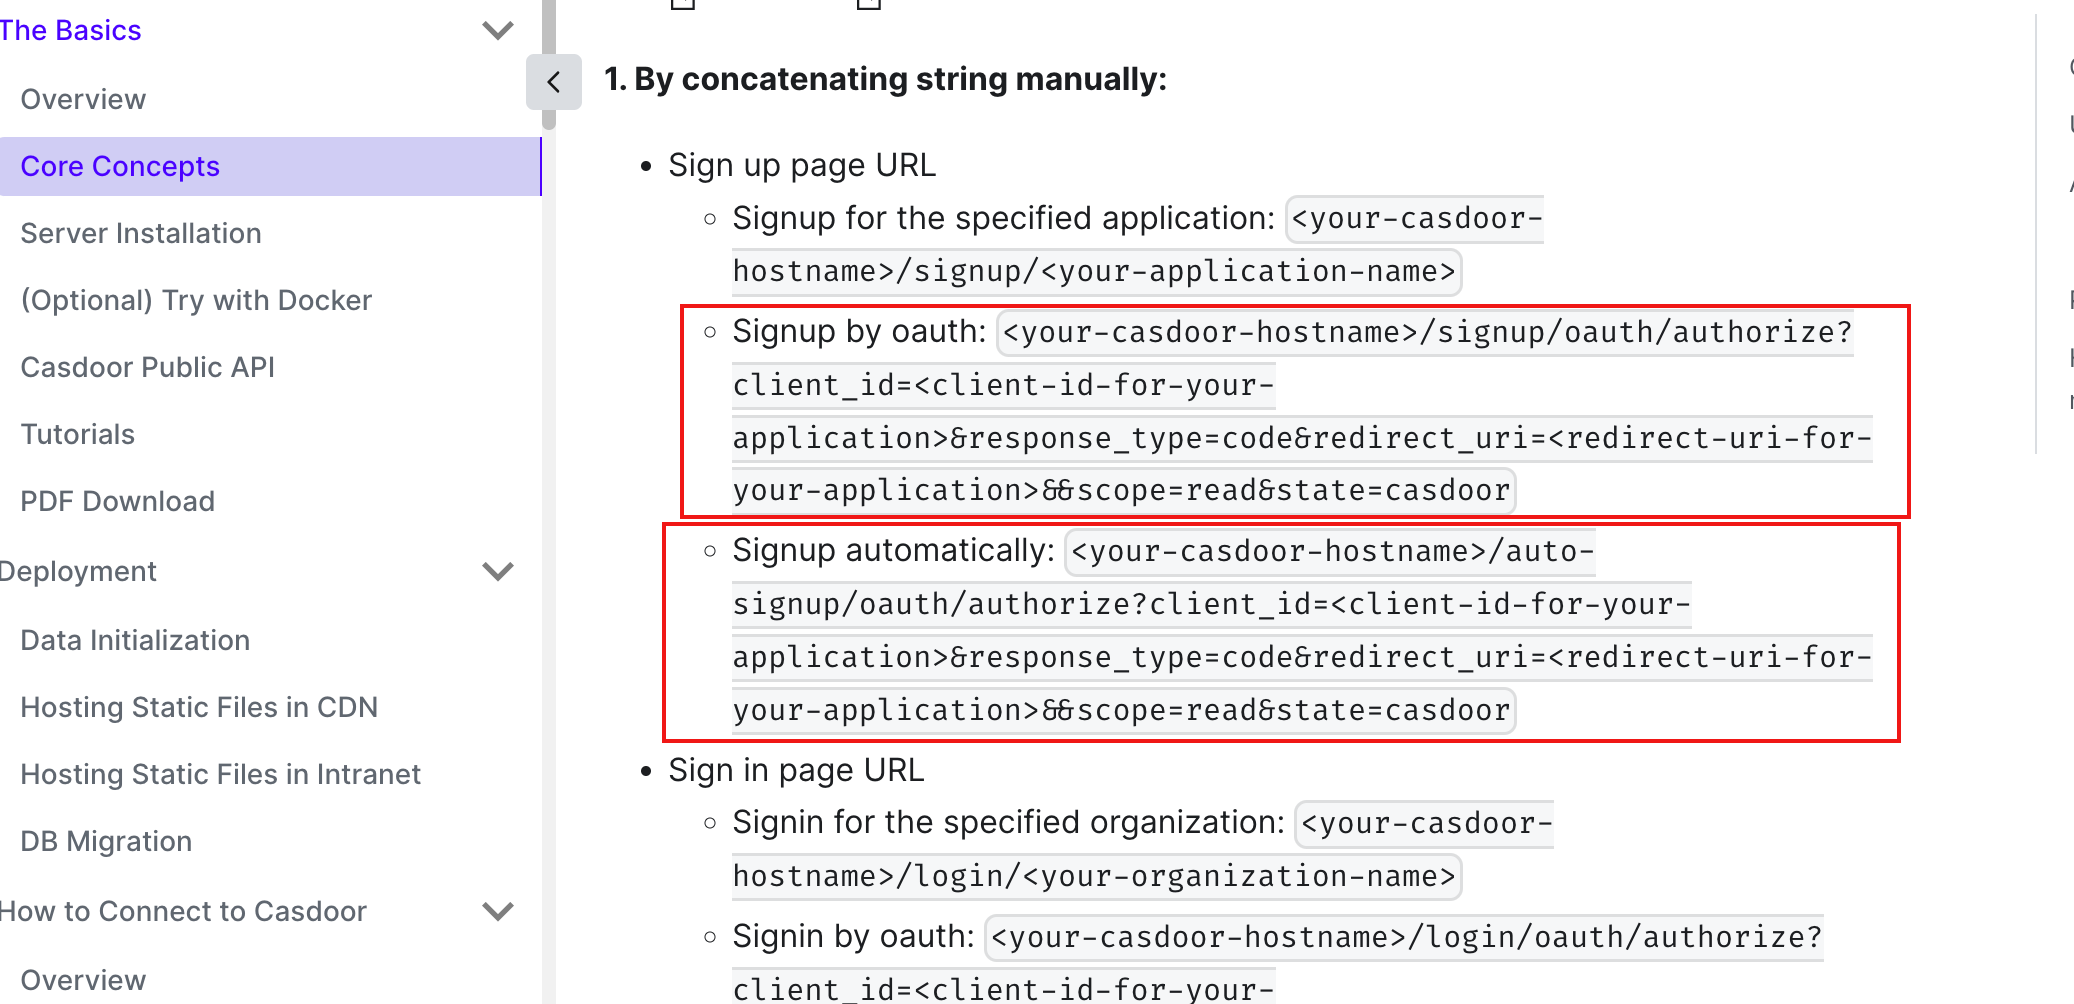
Task: Check the first checkbox above the heading
Action: (x=684, y=5)
